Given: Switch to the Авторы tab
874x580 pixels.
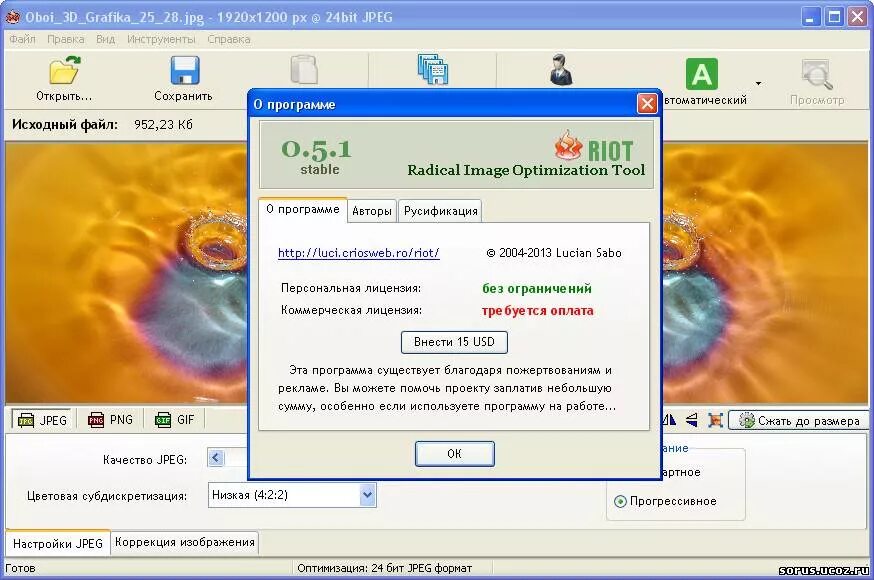Looking at the screenshot, I should point(370,210).
